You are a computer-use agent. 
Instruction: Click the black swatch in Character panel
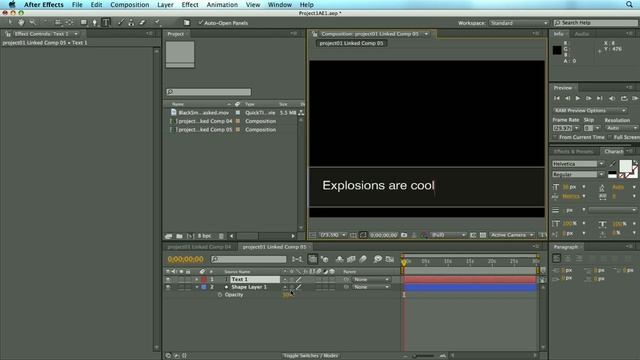click(x=612, y=173)
